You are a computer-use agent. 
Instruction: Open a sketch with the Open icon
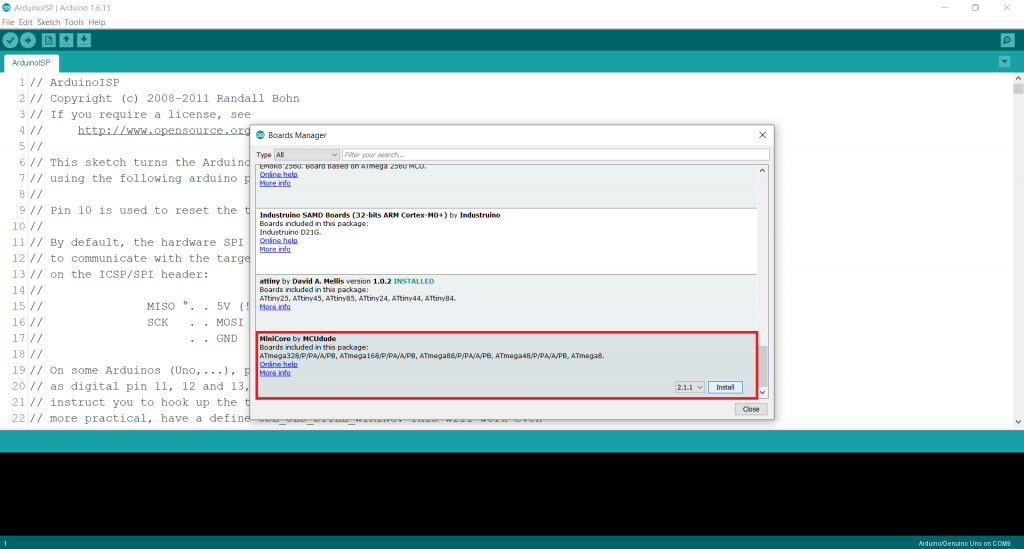pyautogui.click(x=67, y=40)
